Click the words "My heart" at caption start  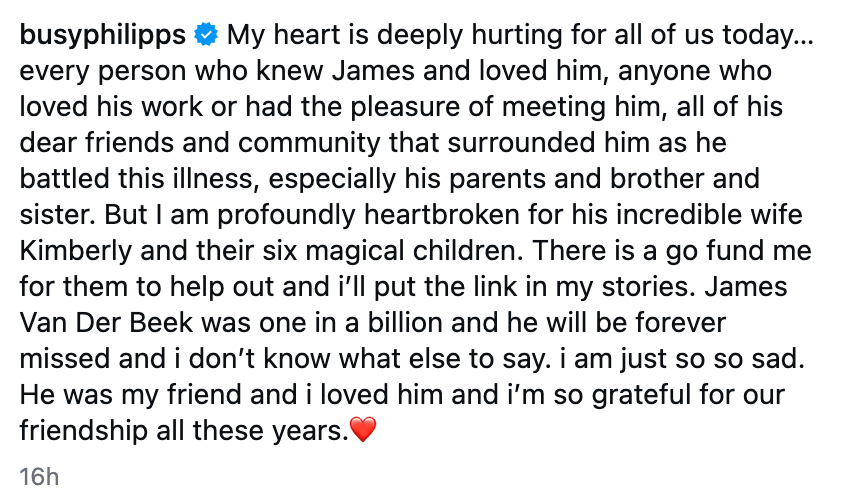(274, 36)
